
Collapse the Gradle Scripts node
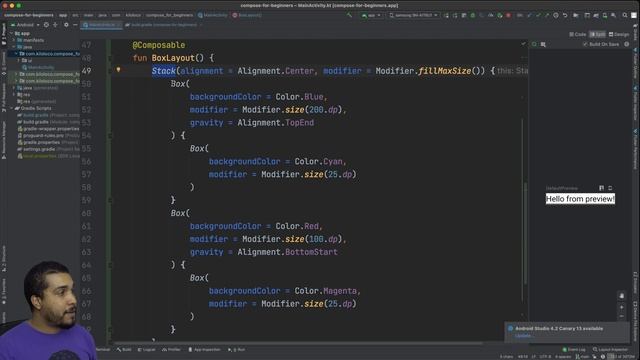[x=11, y=108]
